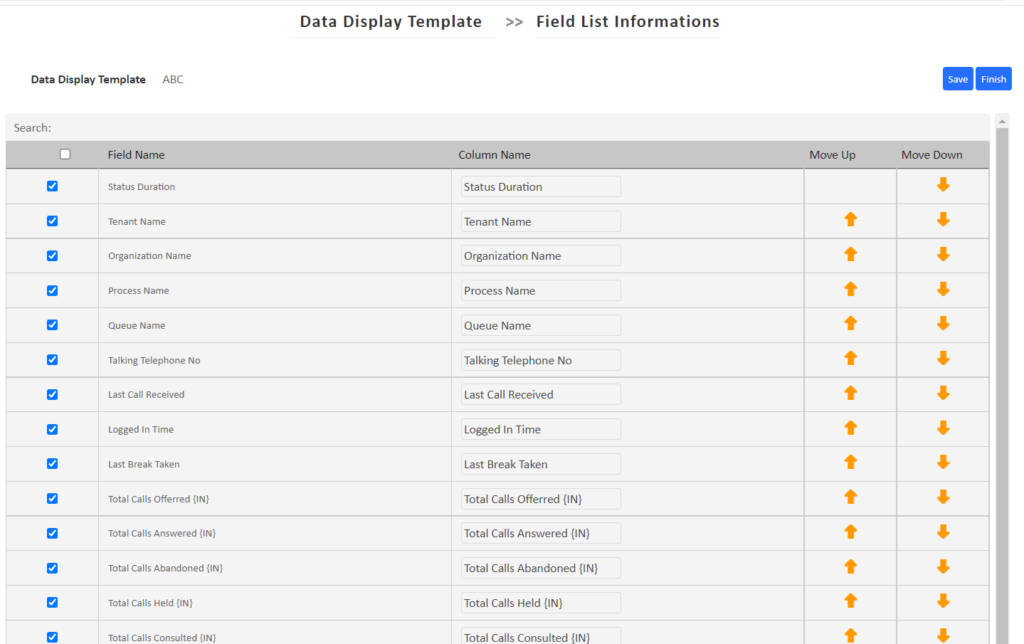Open the Data Display Template page
Screen dimensions: 1024x644
[x=390, y=21]
